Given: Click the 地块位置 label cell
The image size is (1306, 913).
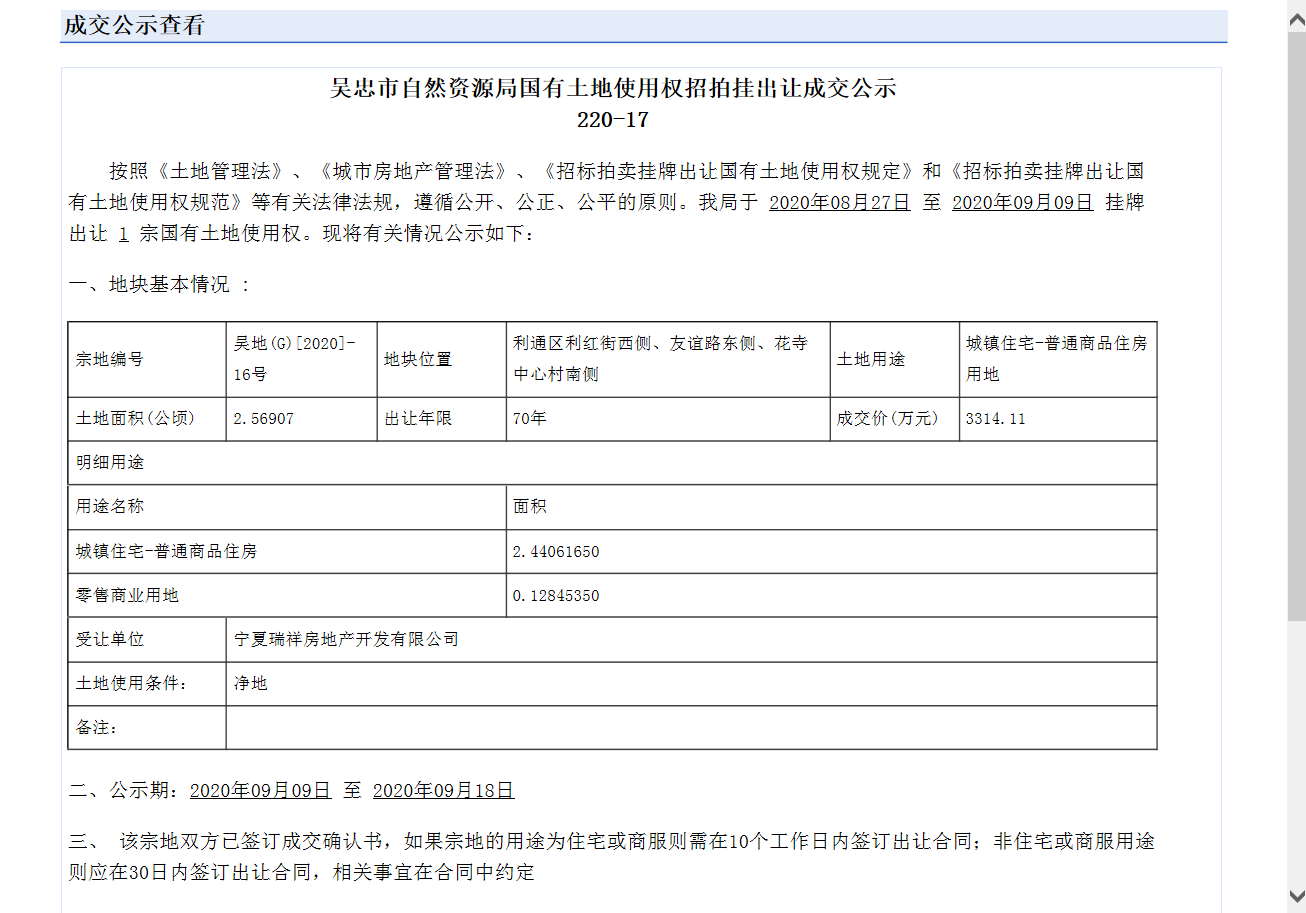Looking at the screenshot, I should (x=441, y=359).
